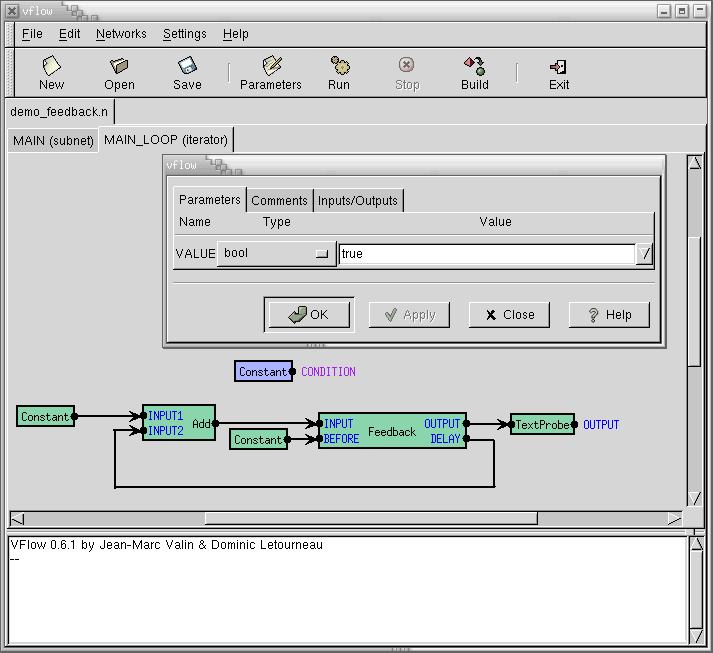Click the Stop toolbar icon

(407, 65)
